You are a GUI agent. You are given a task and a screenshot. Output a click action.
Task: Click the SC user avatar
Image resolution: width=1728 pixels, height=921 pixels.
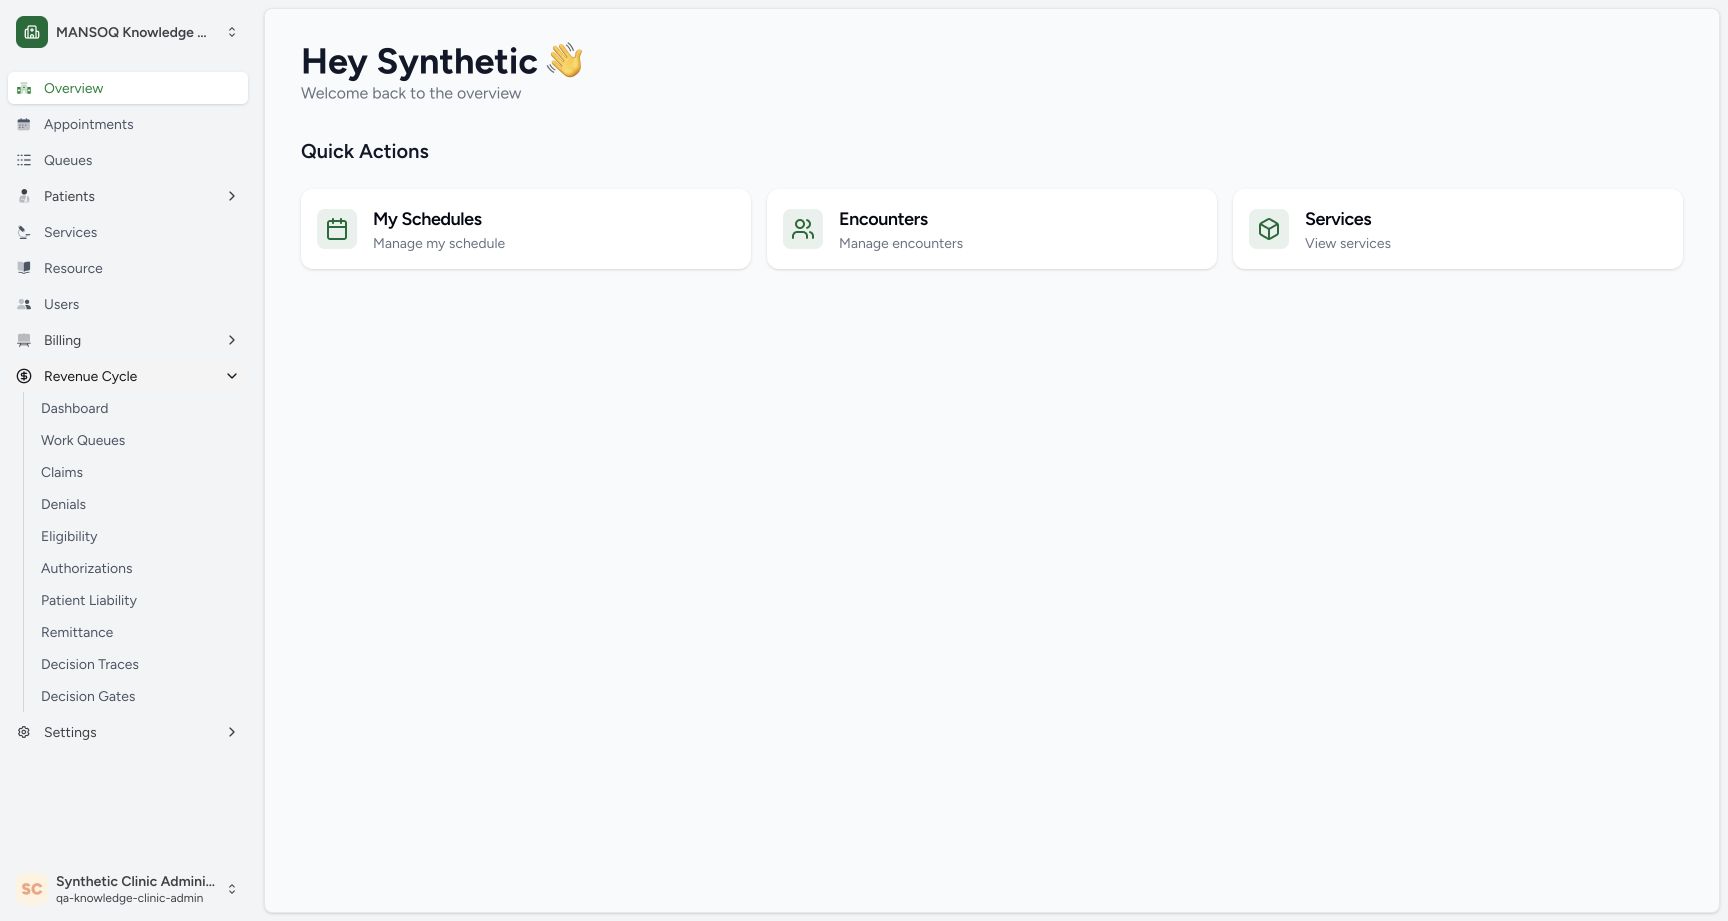[x=32, y=889]
